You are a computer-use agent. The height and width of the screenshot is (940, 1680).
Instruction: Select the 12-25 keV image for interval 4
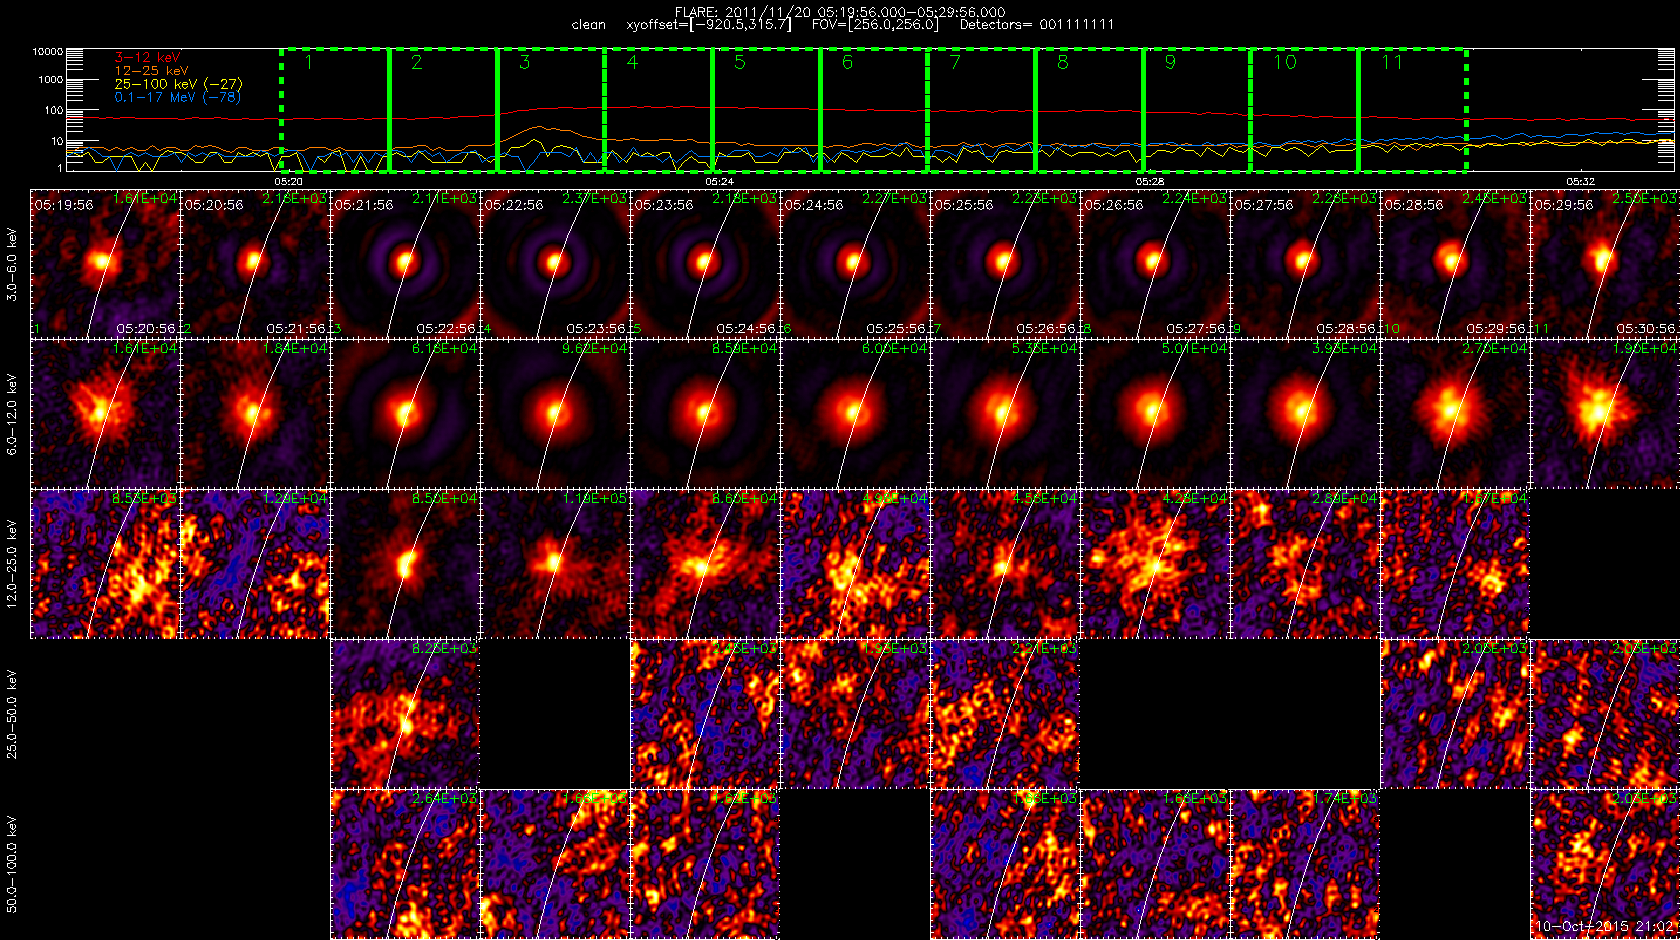click(555, 564)
